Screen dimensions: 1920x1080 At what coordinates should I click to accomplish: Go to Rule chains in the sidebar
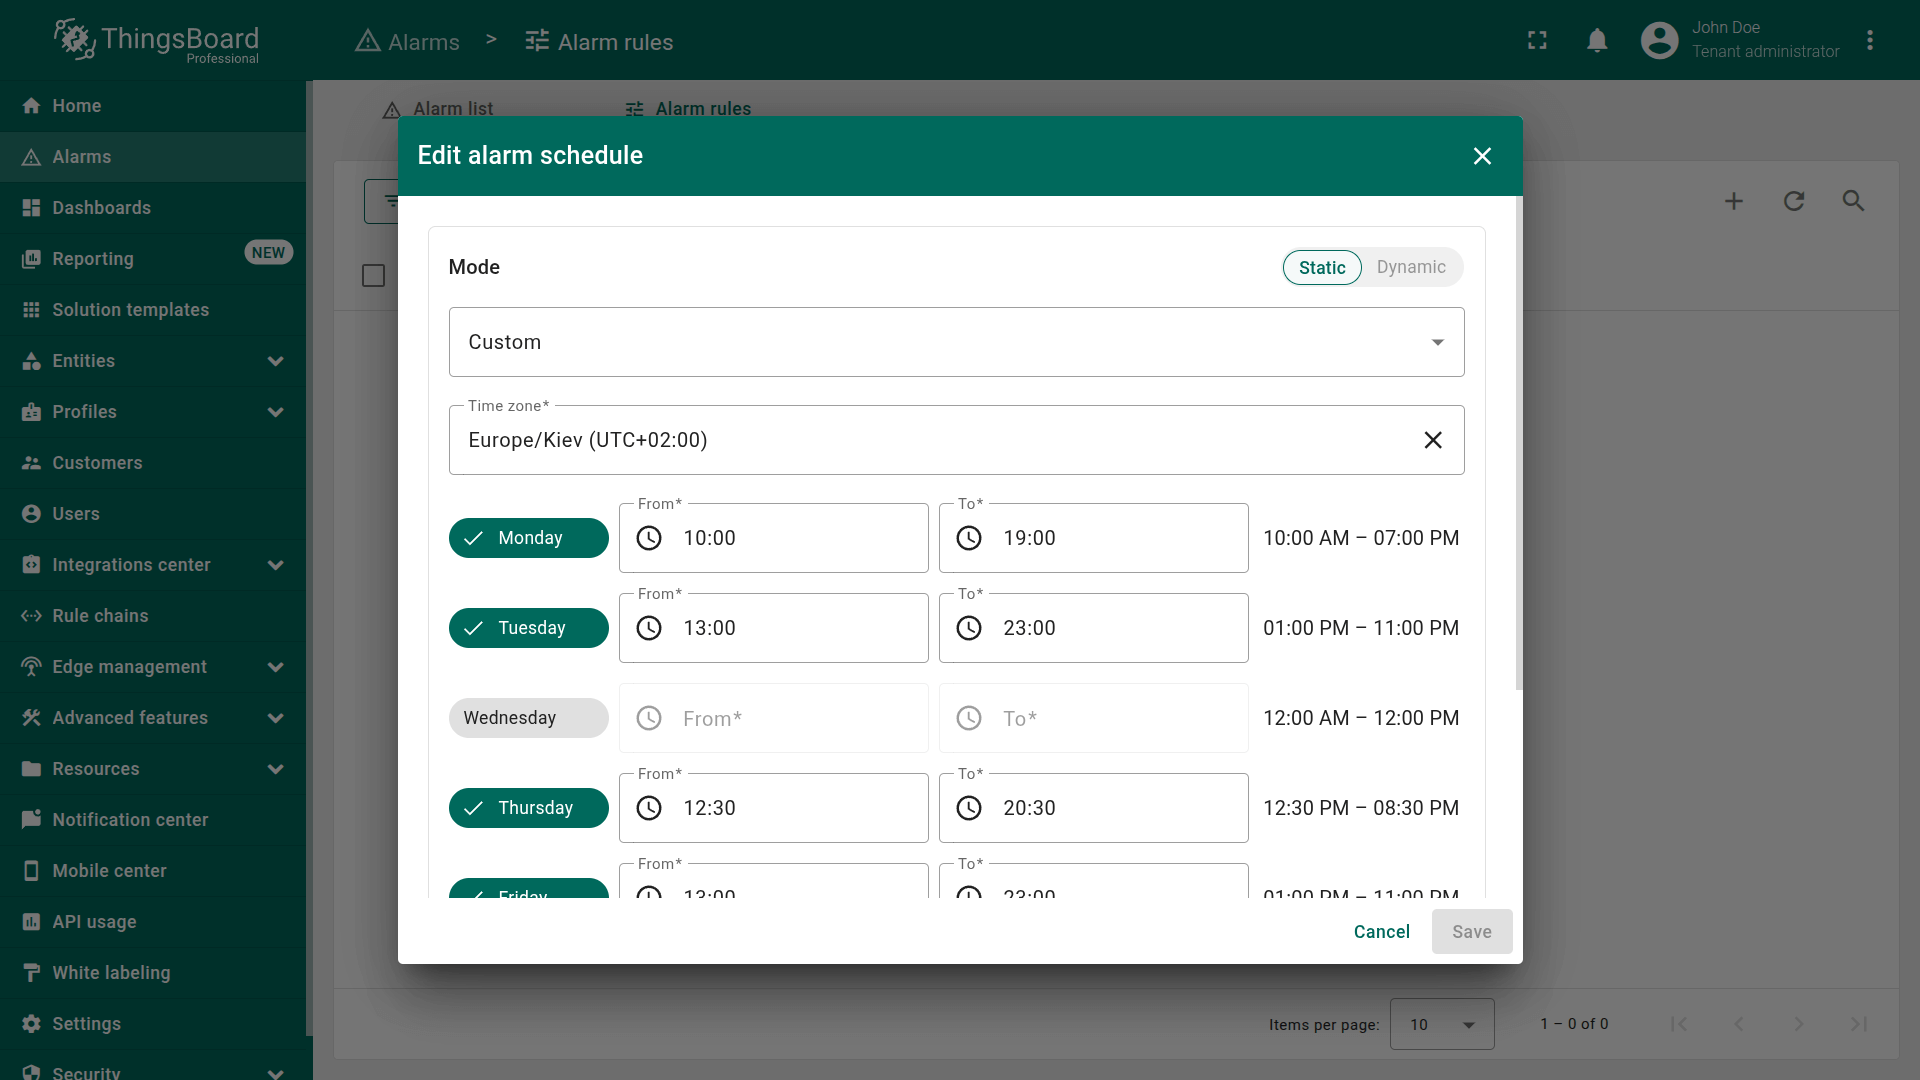point(100,616)
